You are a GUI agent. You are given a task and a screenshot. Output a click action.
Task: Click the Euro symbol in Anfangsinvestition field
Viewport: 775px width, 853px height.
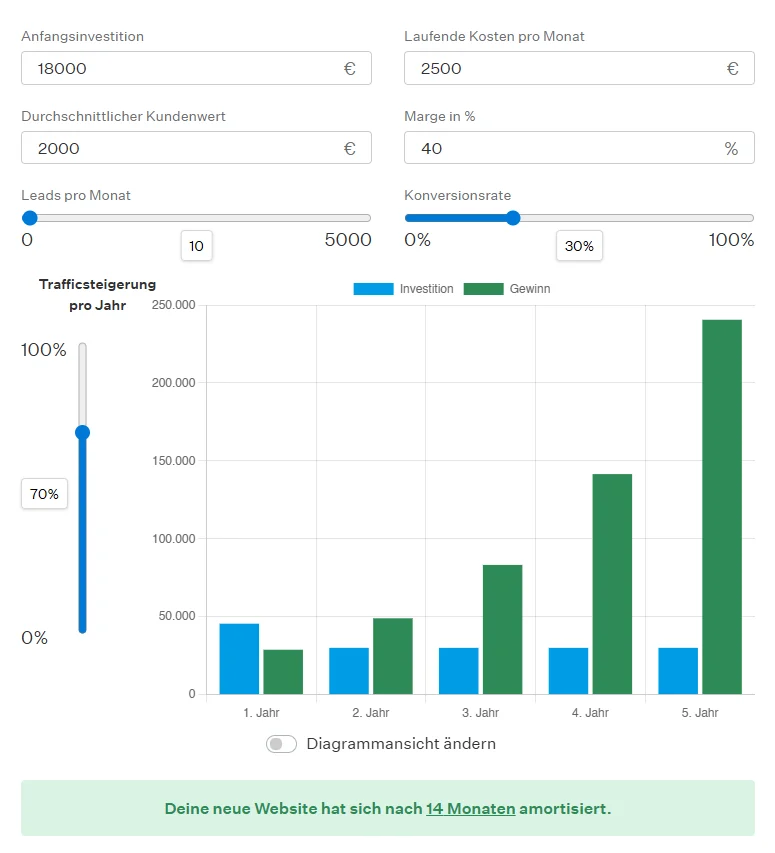tap(349, 68)
